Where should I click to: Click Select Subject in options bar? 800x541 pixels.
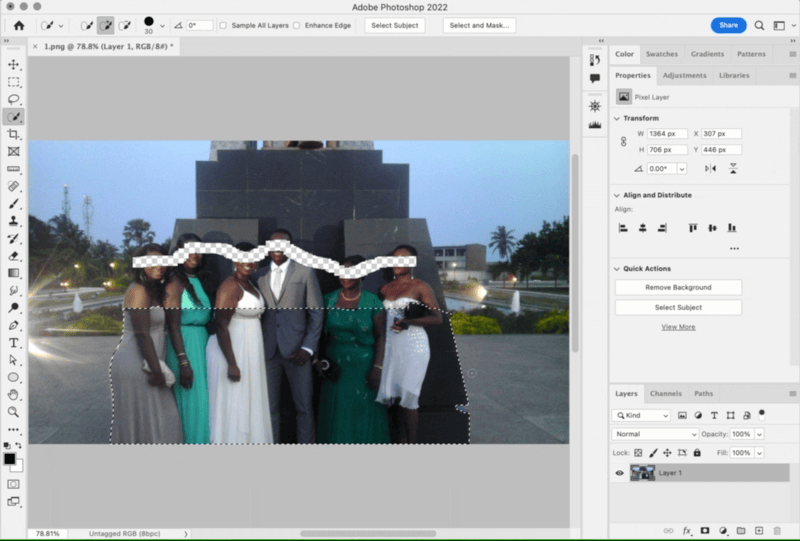[395, 26]
